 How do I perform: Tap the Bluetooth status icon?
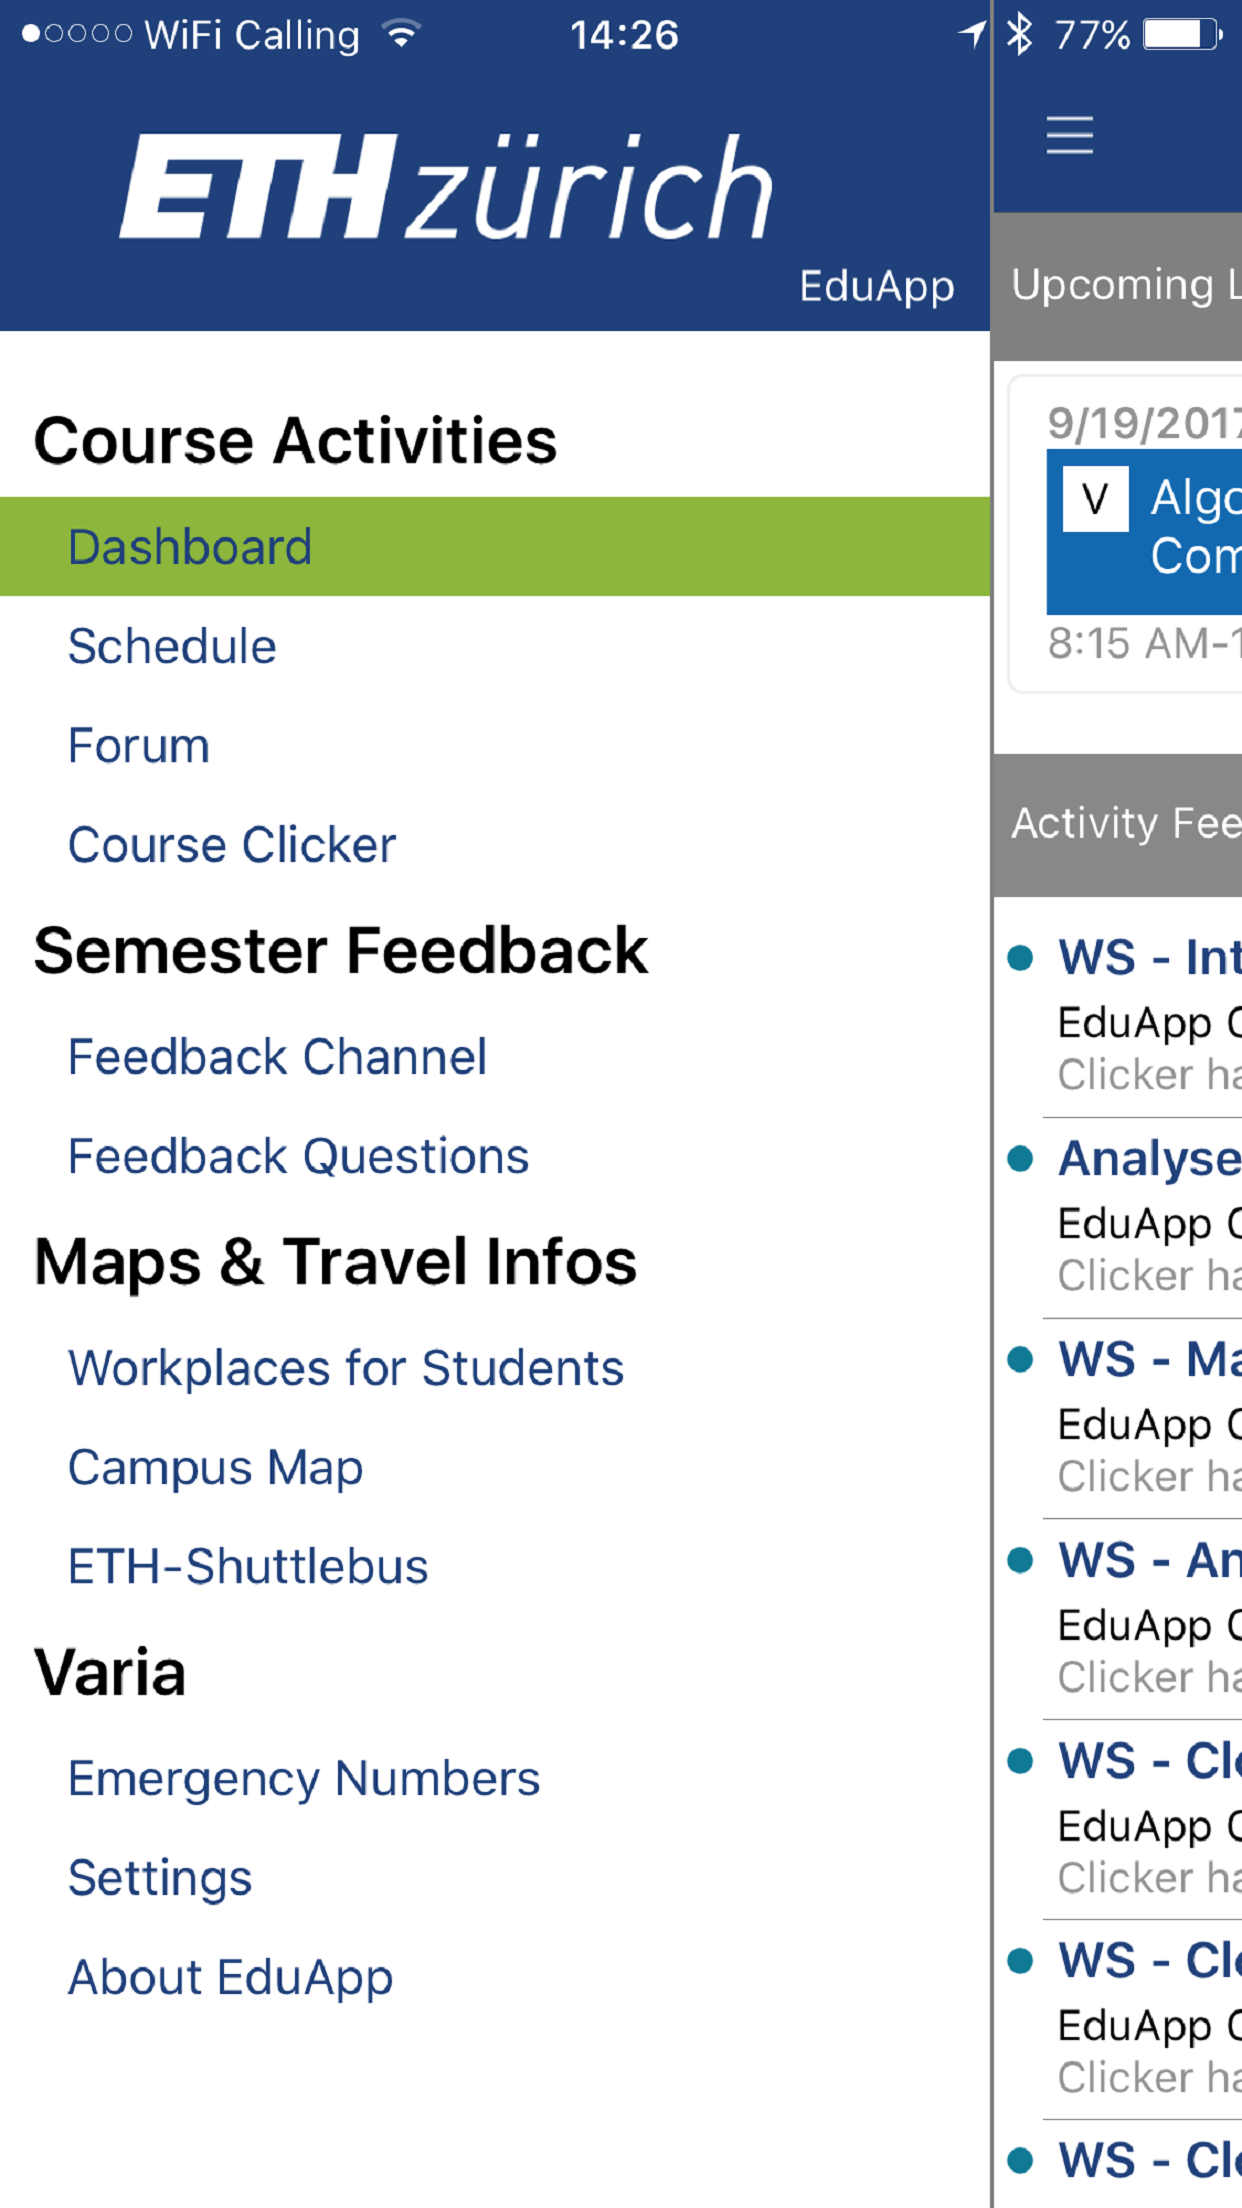pos(1019,35)
